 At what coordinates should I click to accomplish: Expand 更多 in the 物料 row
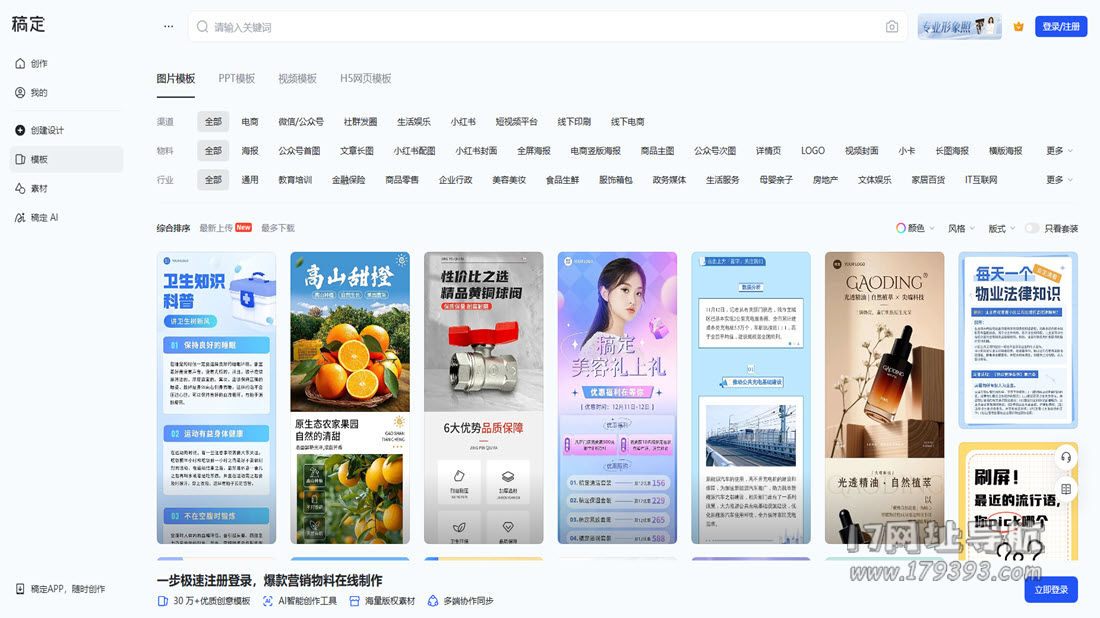click(x=1059, y=151)
